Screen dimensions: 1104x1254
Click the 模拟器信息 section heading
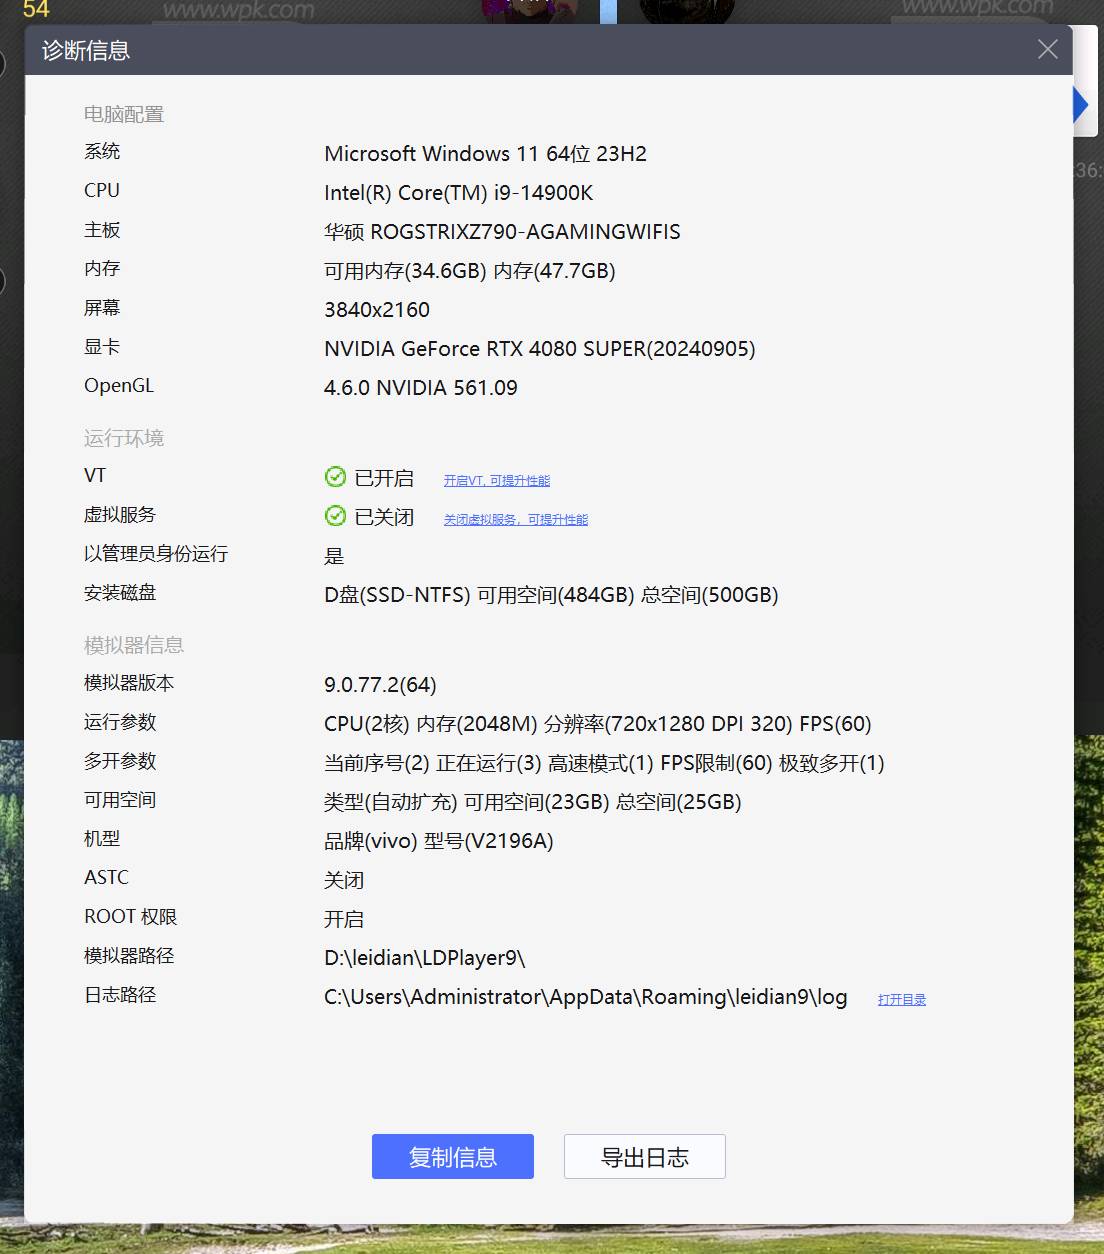click(x=133, y=645)
